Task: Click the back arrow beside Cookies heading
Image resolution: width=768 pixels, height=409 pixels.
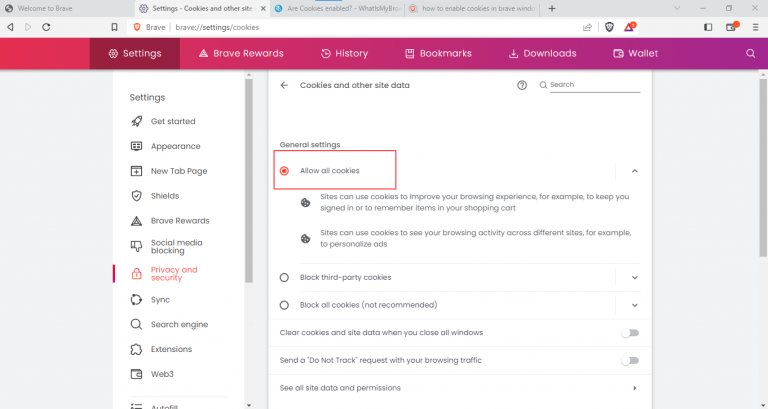Action: [x=284, y=86]
